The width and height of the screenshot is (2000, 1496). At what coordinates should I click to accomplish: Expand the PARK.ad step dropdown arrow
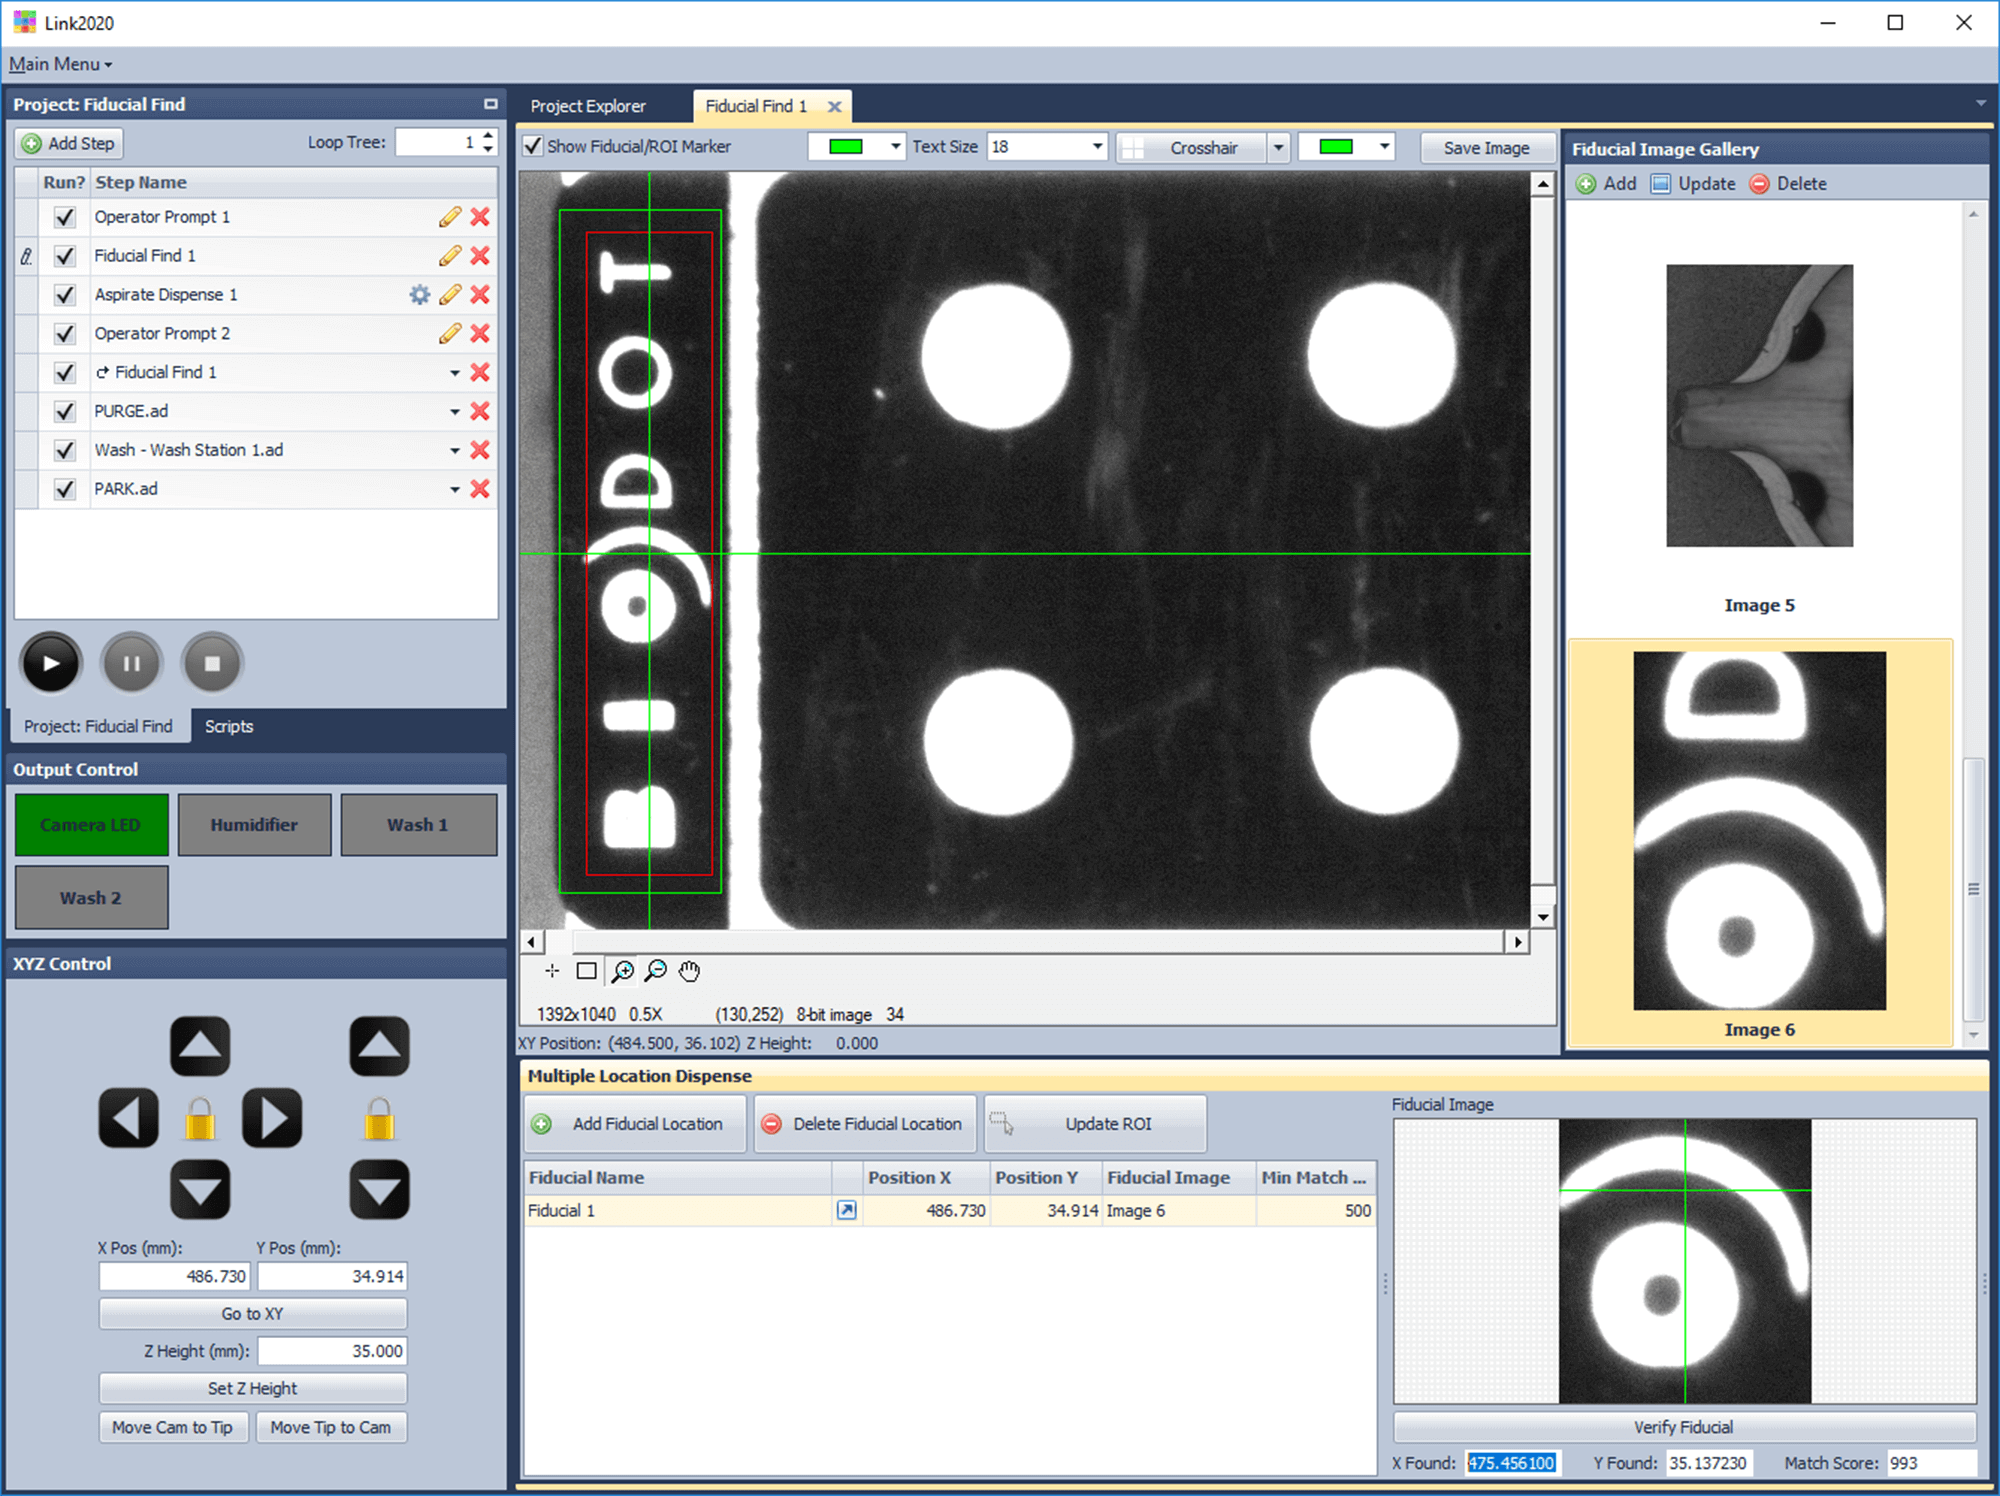[x=454, y=490]
